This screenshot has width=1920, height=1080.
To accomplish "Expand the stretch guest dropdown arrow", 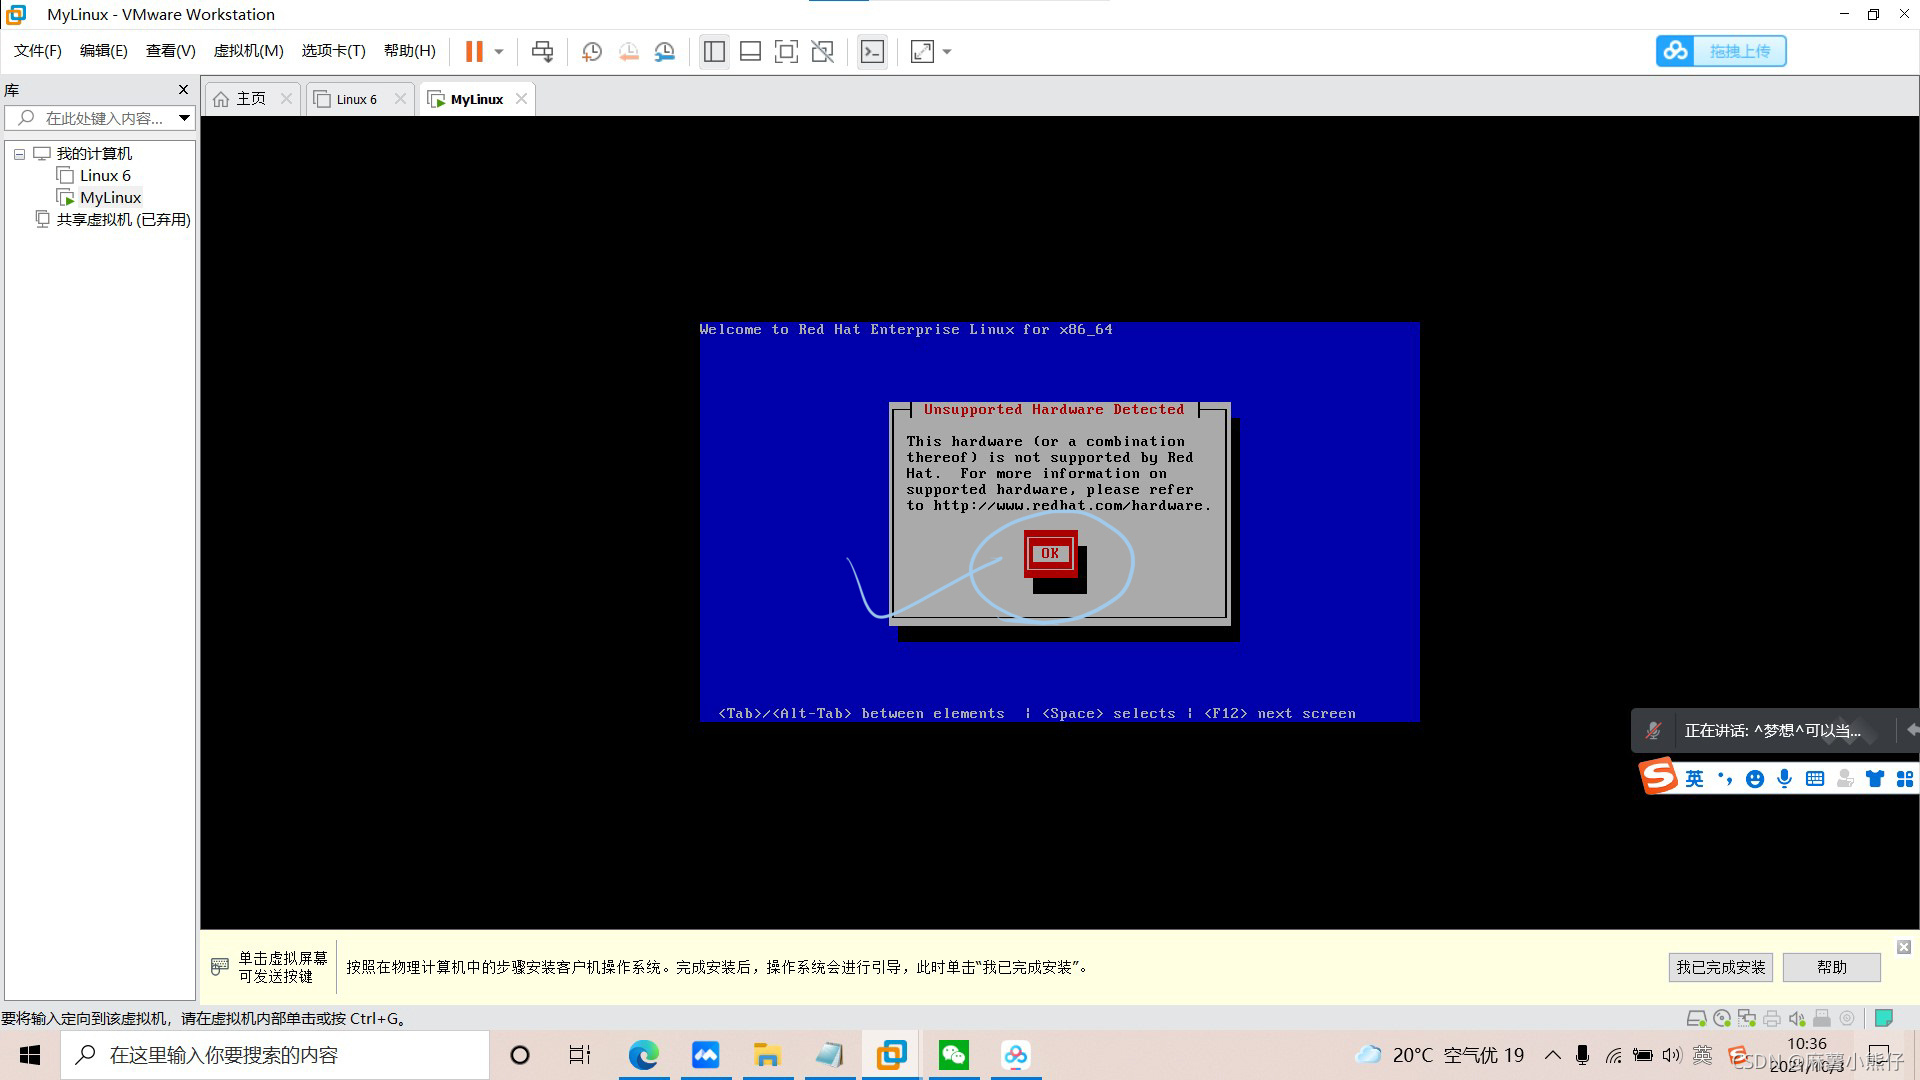I will click(x=947, y=51).
